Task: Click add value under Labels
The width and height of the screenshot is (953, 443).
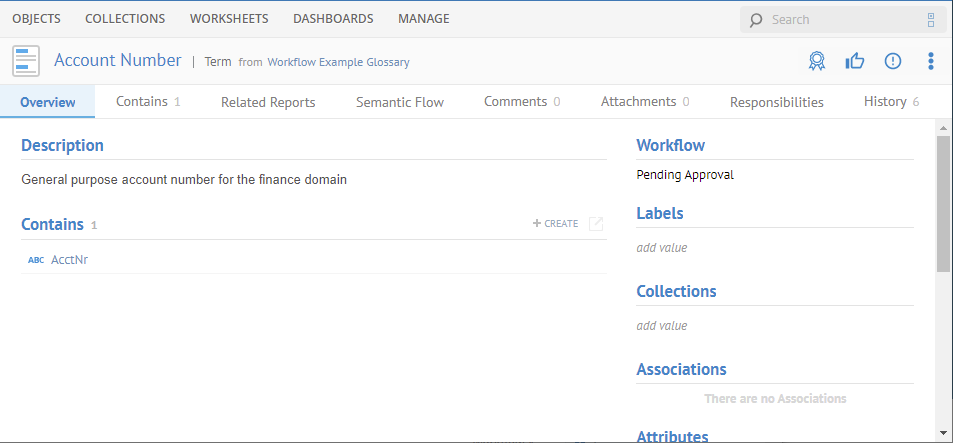Action: (662, 248)
